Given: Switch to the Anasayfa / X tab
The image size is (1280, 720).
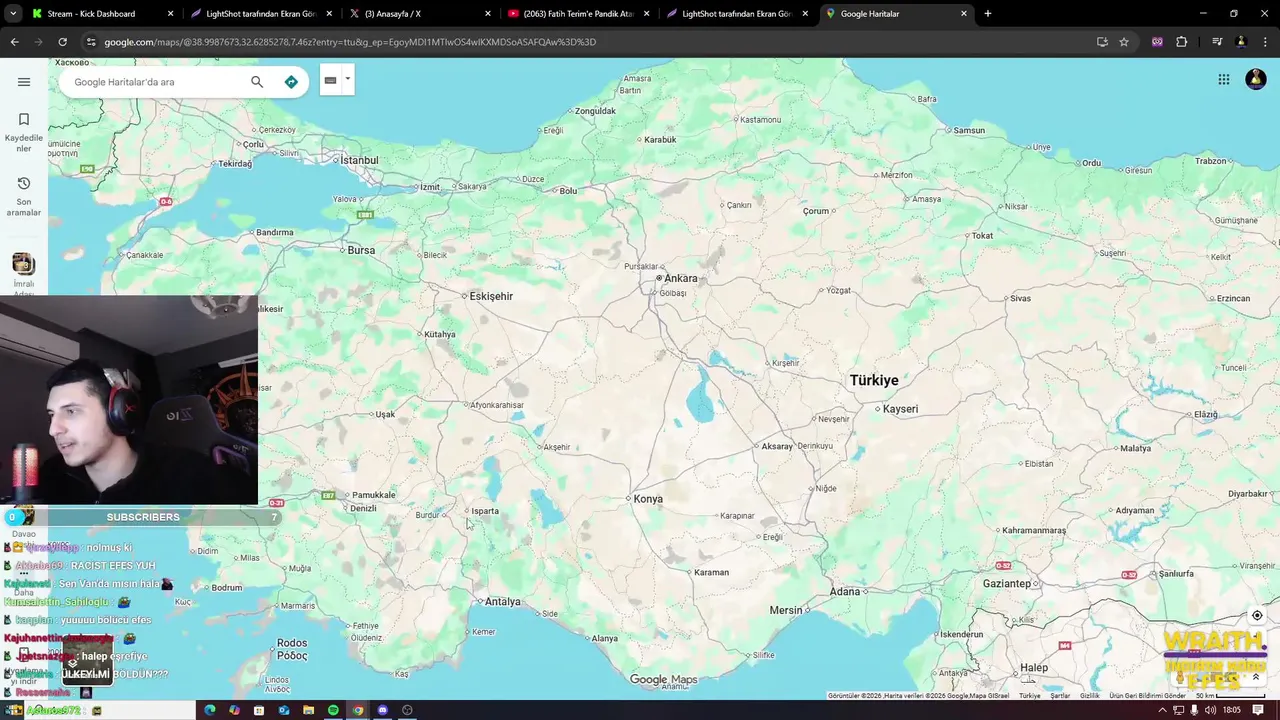Looking at the screenshot, I should point(419,14).
